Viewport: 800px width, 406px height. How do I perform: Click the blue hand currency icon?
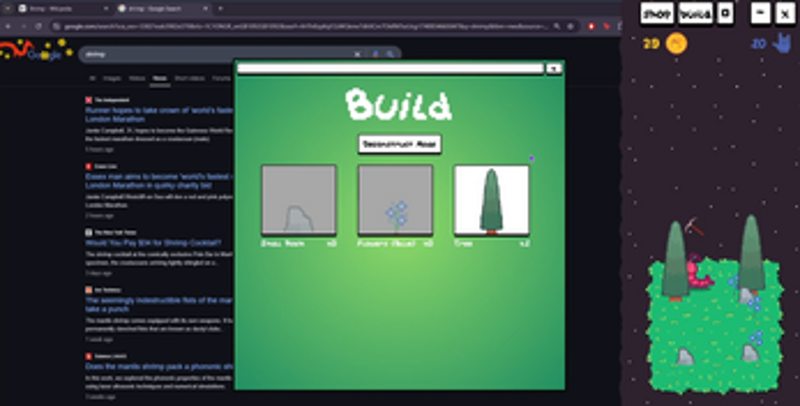coord(785,43)
